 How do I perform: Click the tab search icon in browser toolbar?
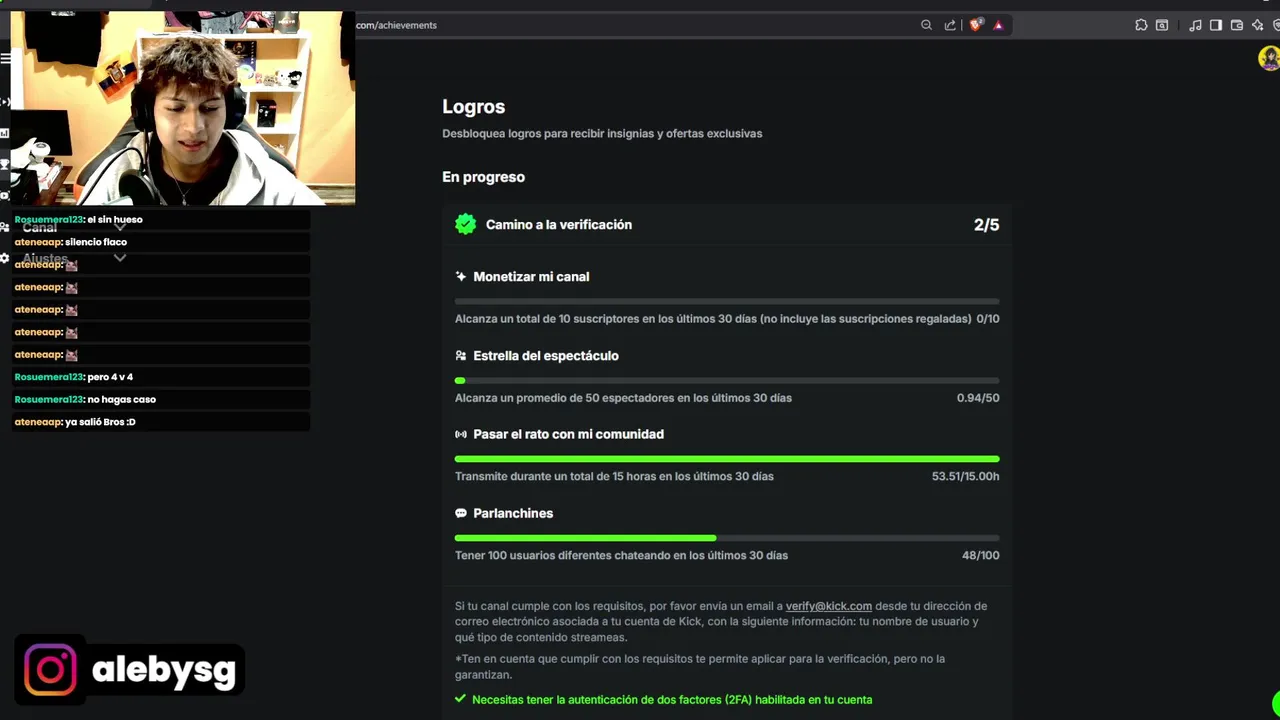[1162, 25]
